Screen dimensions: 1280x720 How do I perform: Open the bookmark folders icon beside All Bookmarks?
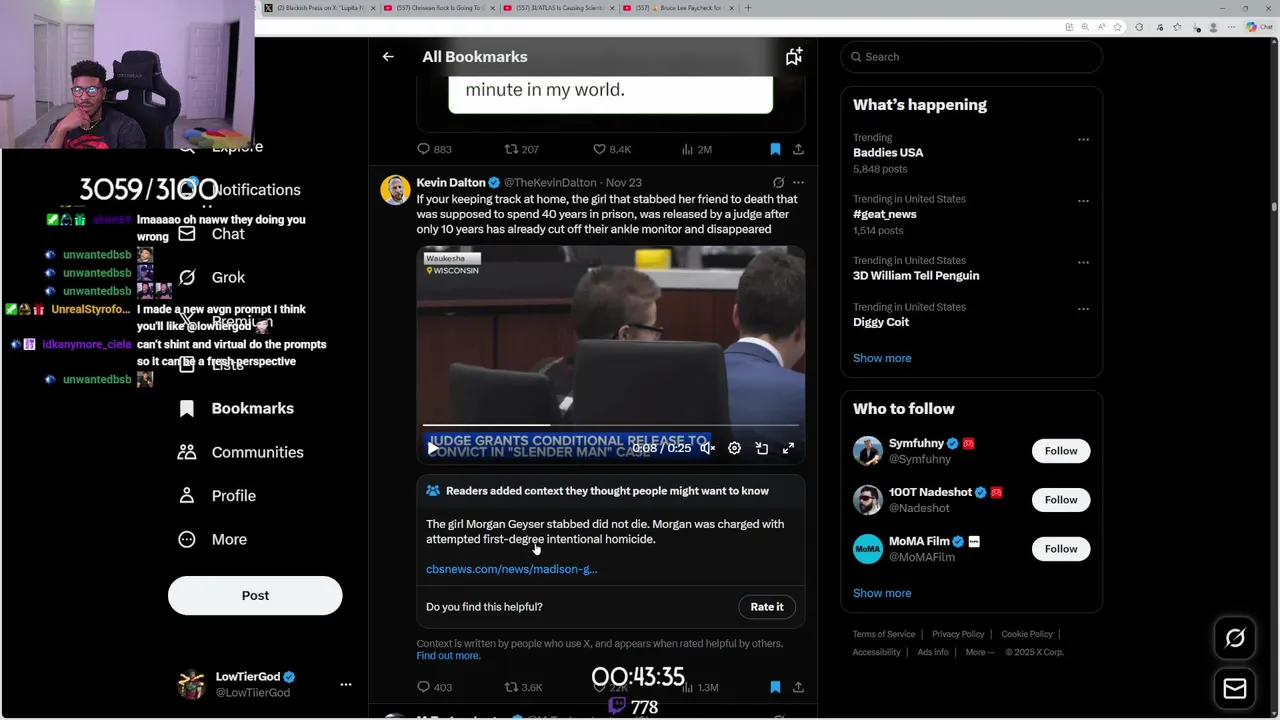click(794, 57)
